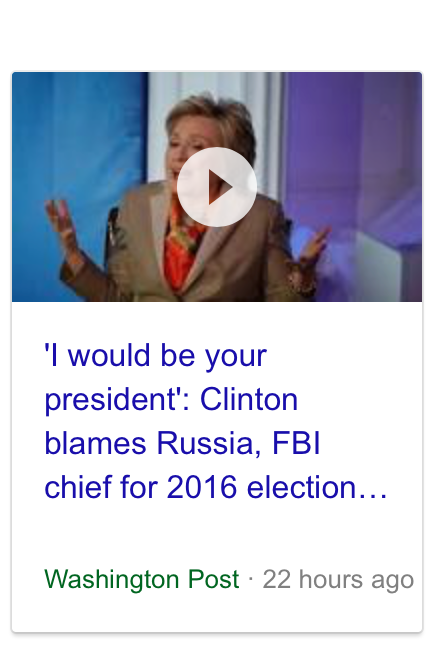This screenshot has height=646, width=430.
Task: Click the "2016" text in the headline
Action: [x=202, y=487]
